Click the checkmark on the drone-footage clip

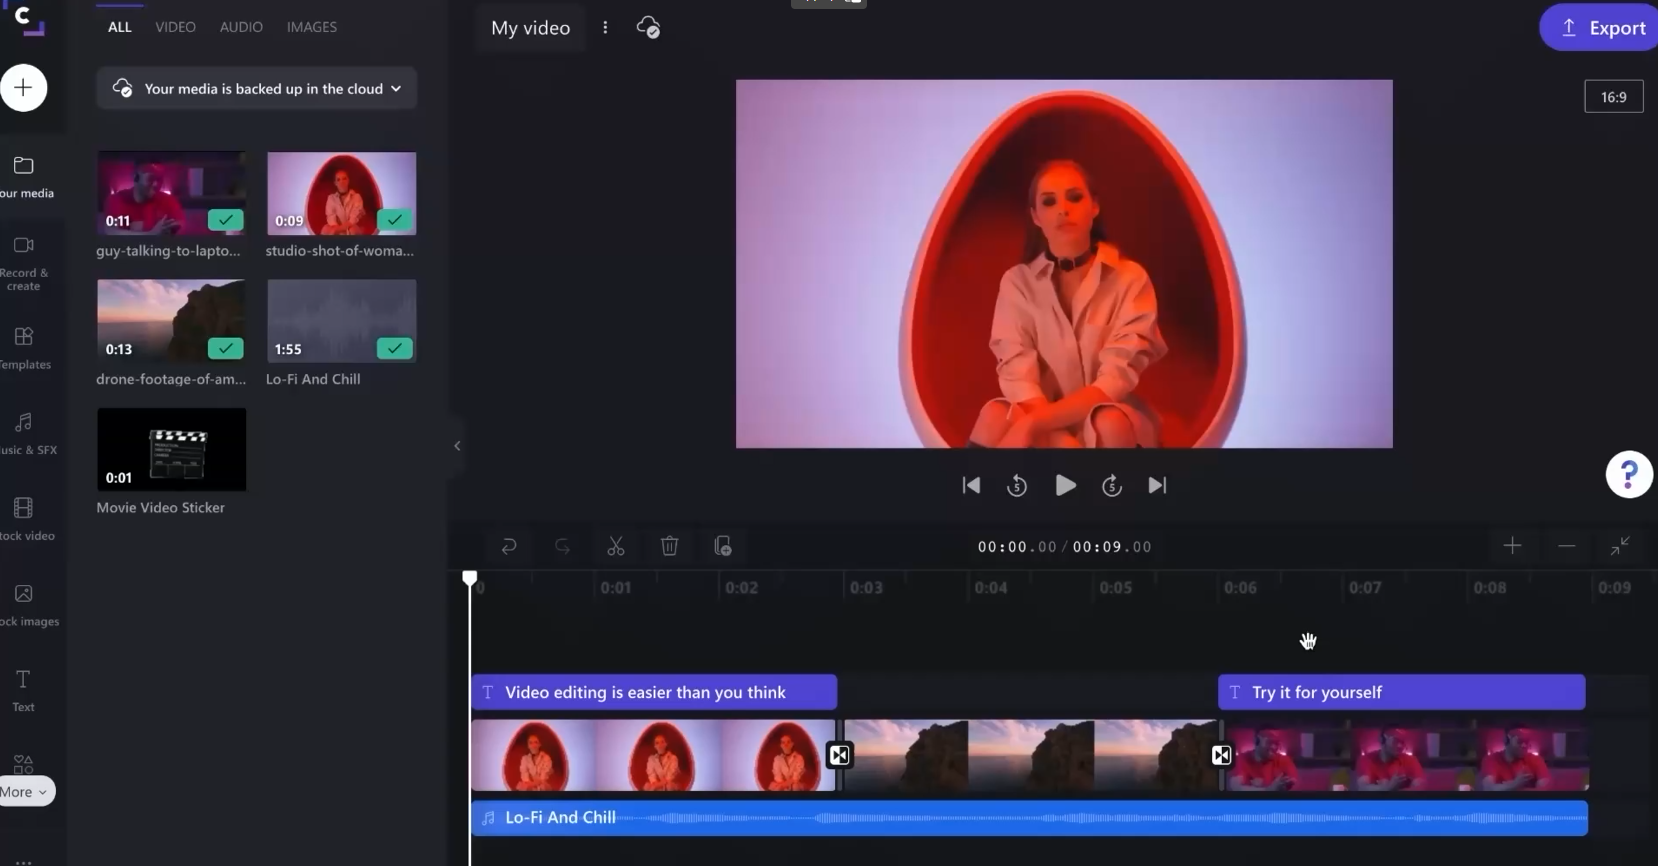tap(226, 348)
